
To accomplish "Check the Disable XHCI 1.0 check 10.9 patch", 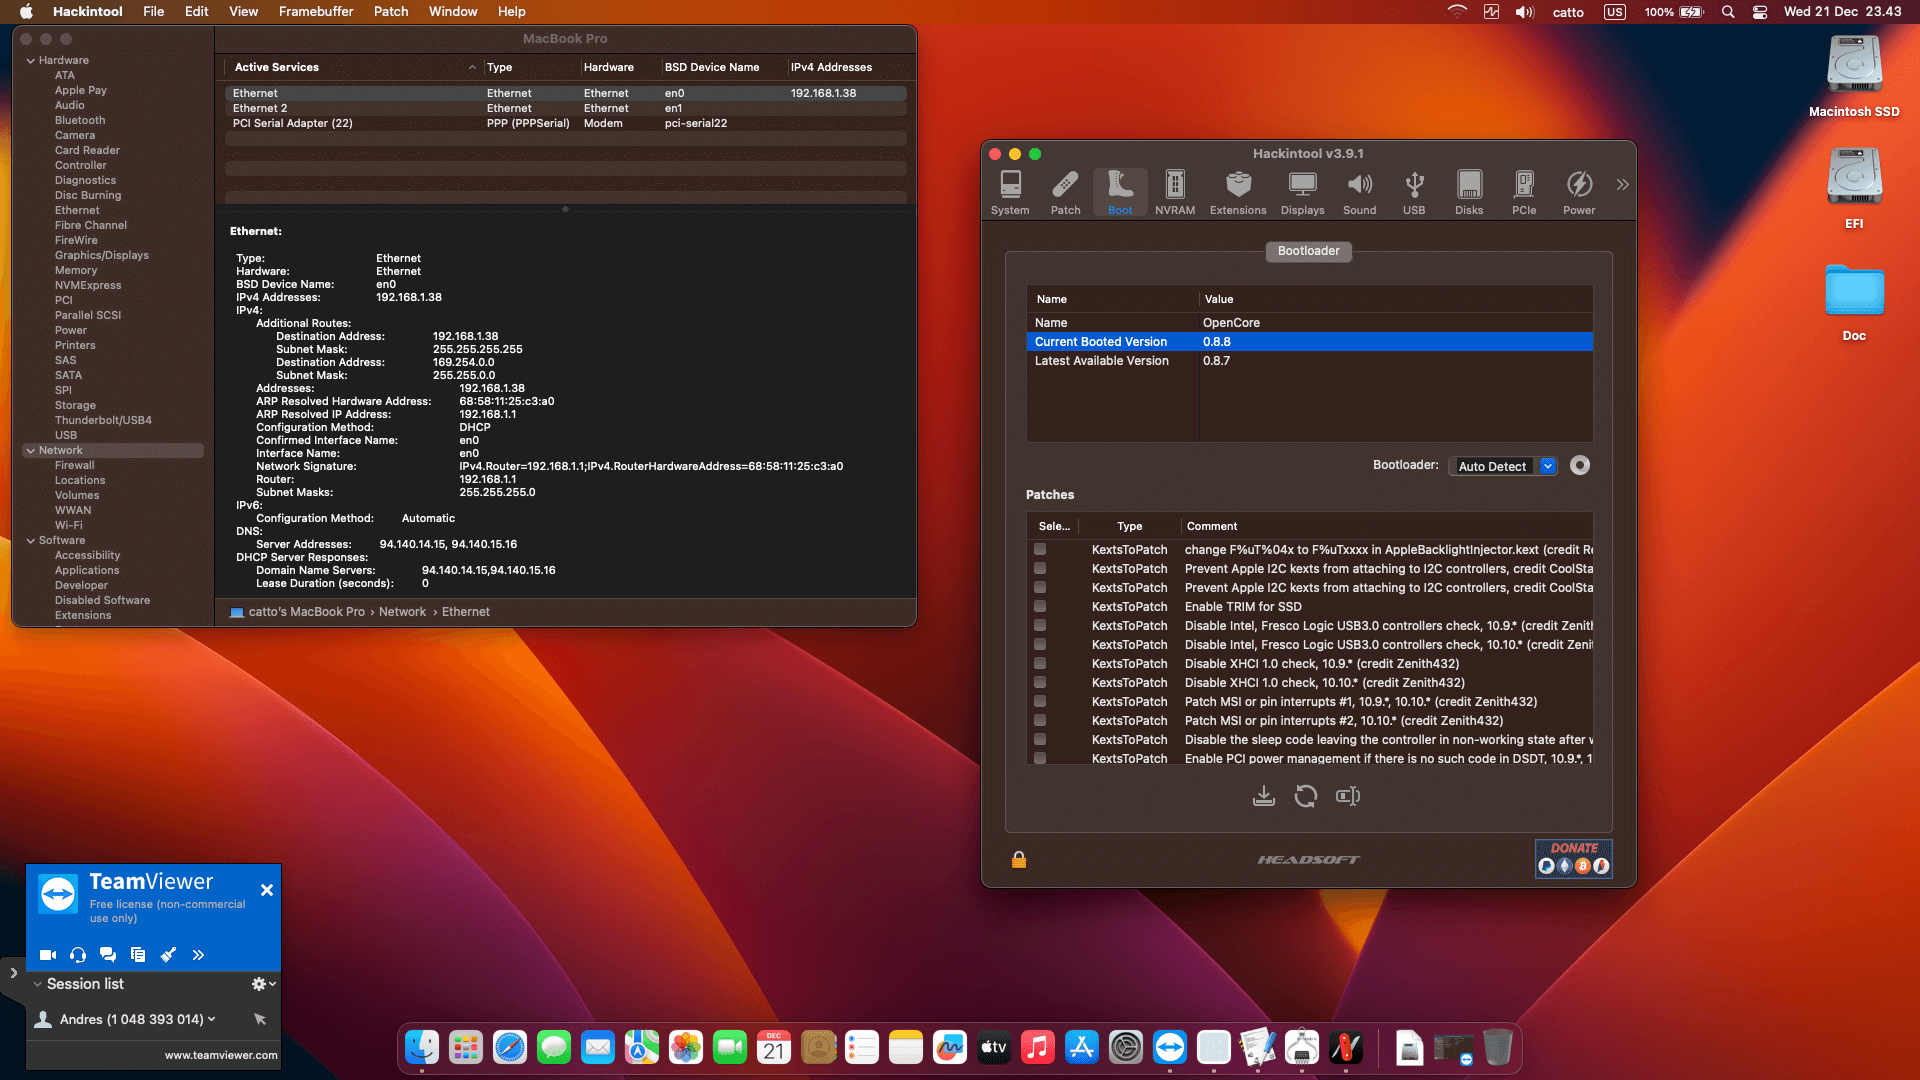I will coord(1040,663).
